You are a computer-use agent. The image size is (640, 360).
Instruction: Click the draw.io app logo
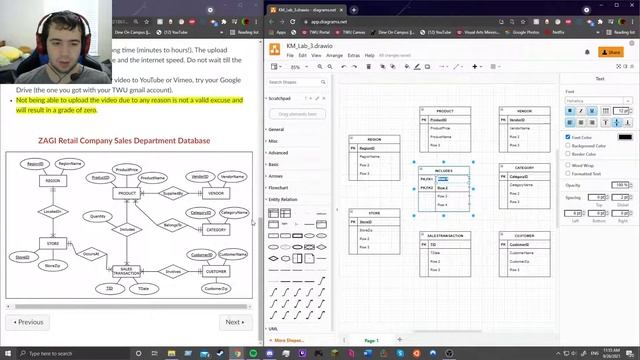275,50
